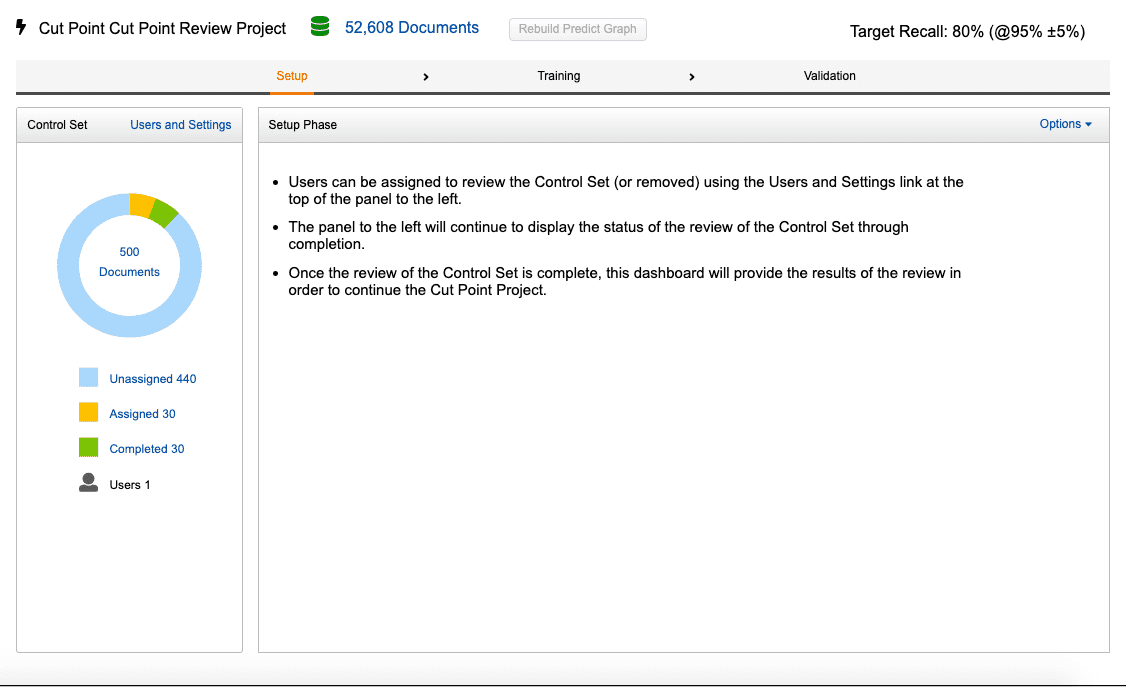Click the green database icon near document count
The height and width of the screenshot is (687, 1126).
(319, 27)
